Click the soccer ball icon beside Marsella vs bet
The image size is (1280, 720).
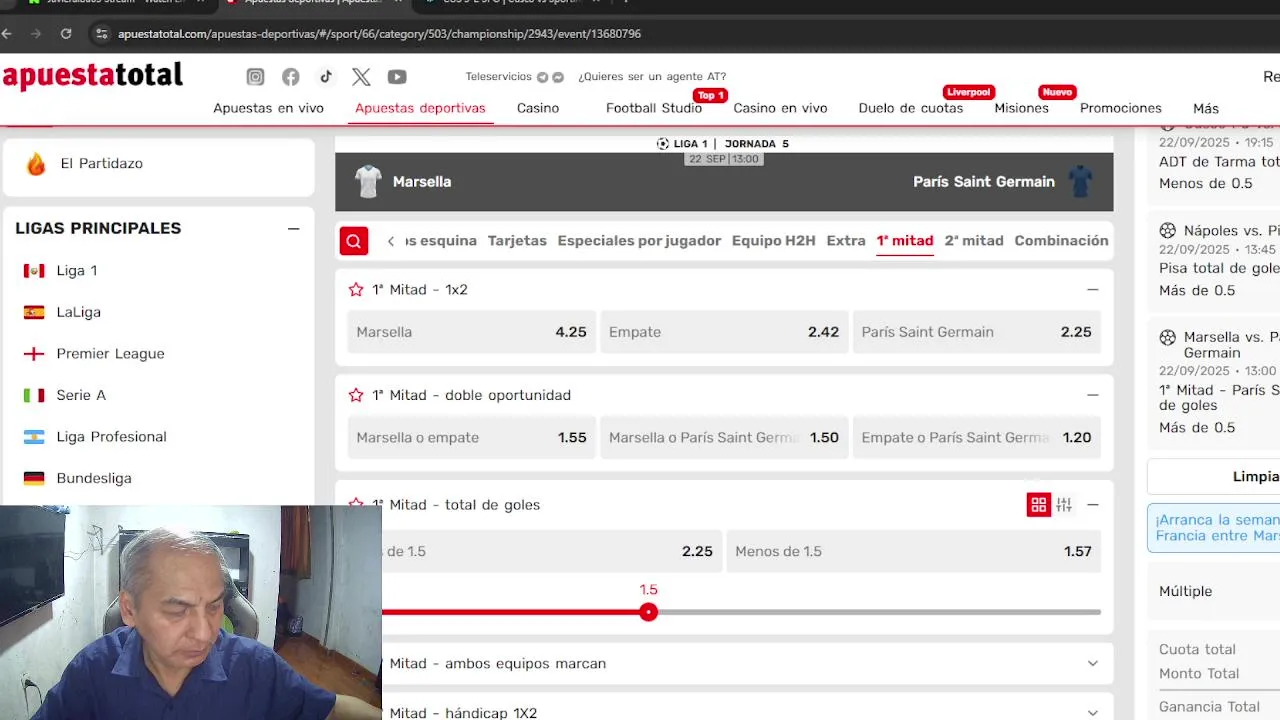(1167, 338)
